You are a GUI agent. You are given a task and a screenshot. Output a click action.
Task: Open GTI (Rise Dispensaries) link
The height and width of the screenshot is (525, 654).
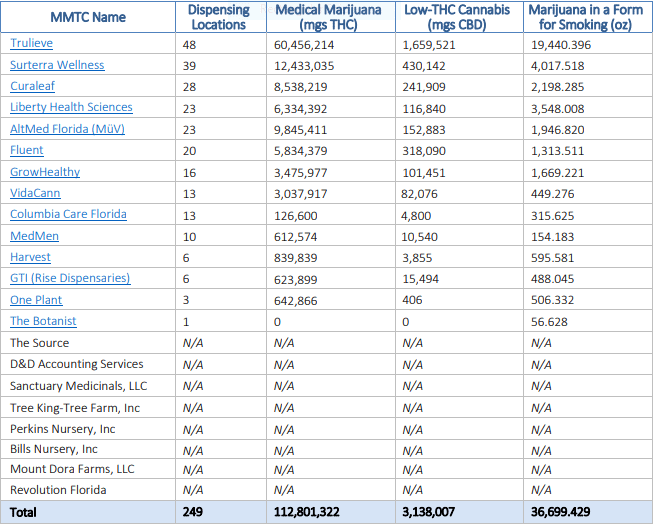tap(70, 278)
